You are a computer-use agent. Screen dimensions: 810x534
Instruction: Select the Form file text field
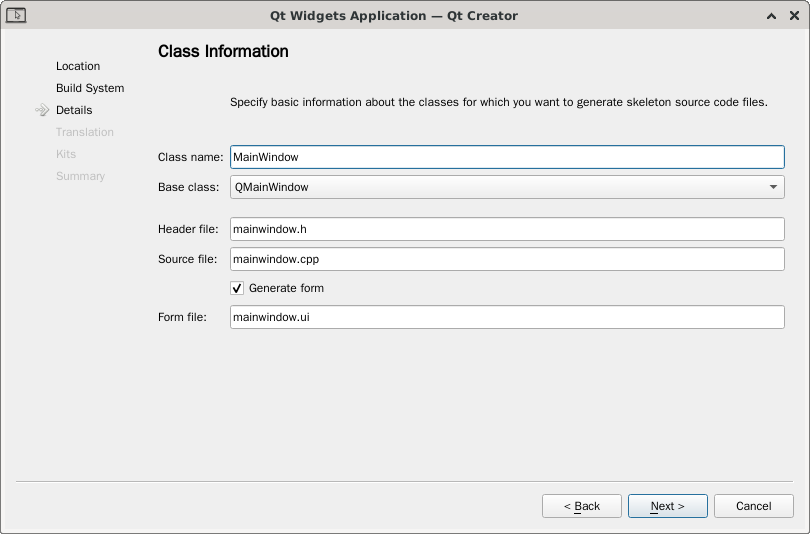click(506, 317)
